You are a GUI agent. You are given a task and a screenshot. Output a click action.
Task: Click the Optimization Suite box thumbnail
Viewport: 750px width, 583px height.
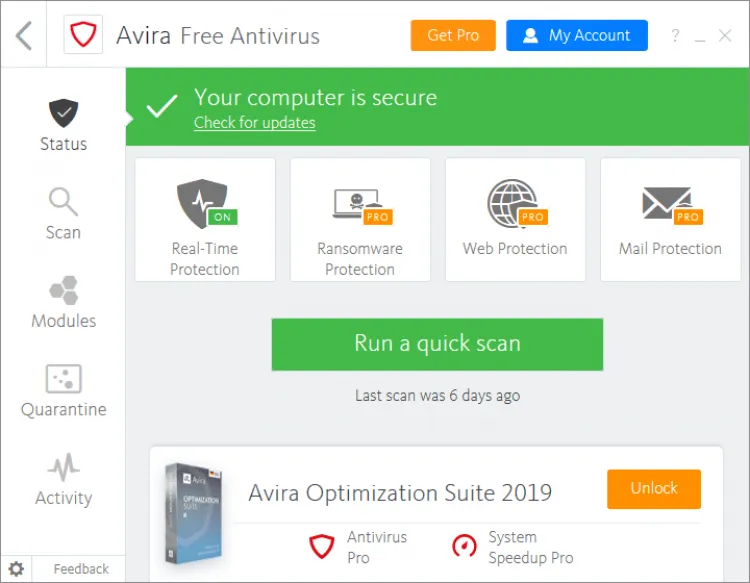coord(195,513)
